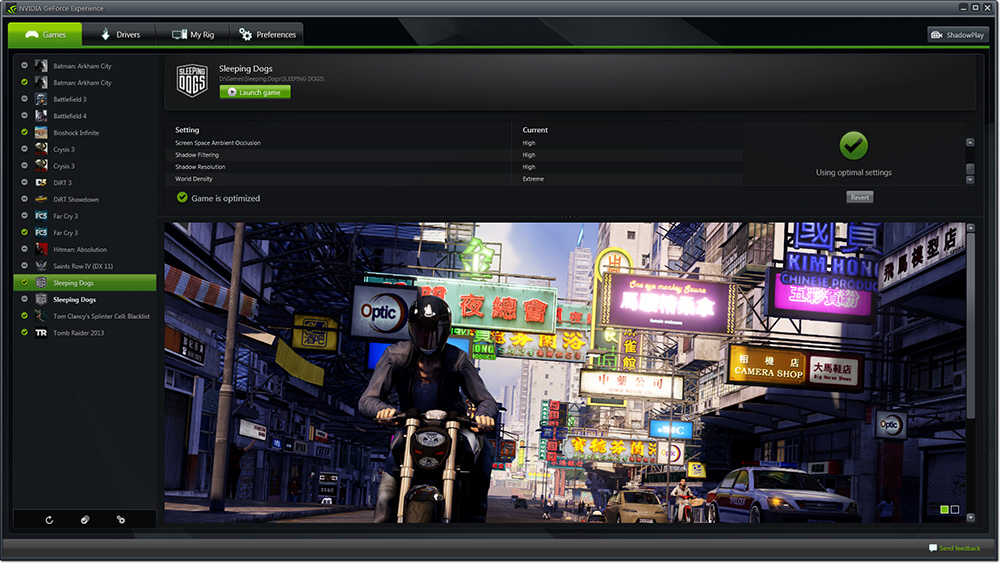Viewport: 1000px width, 563px height.
Task: Click the Send feedback link
Action: point(959,548)
